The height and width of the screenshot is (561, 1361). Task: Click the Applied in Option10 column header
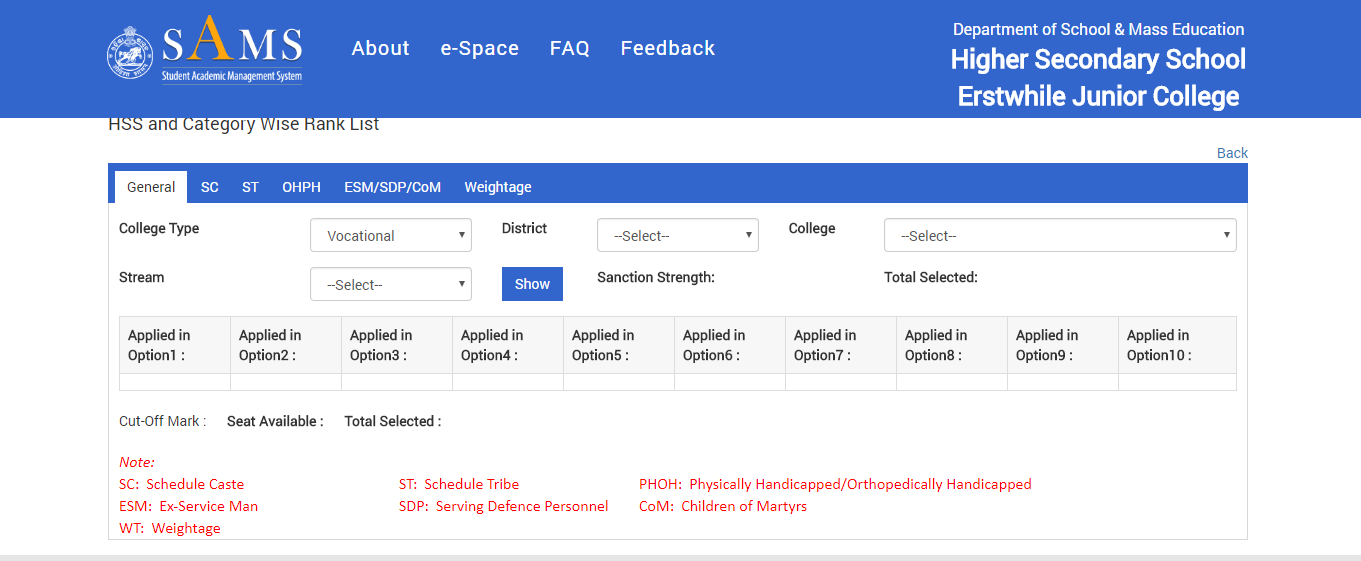tap(1176, 345)
